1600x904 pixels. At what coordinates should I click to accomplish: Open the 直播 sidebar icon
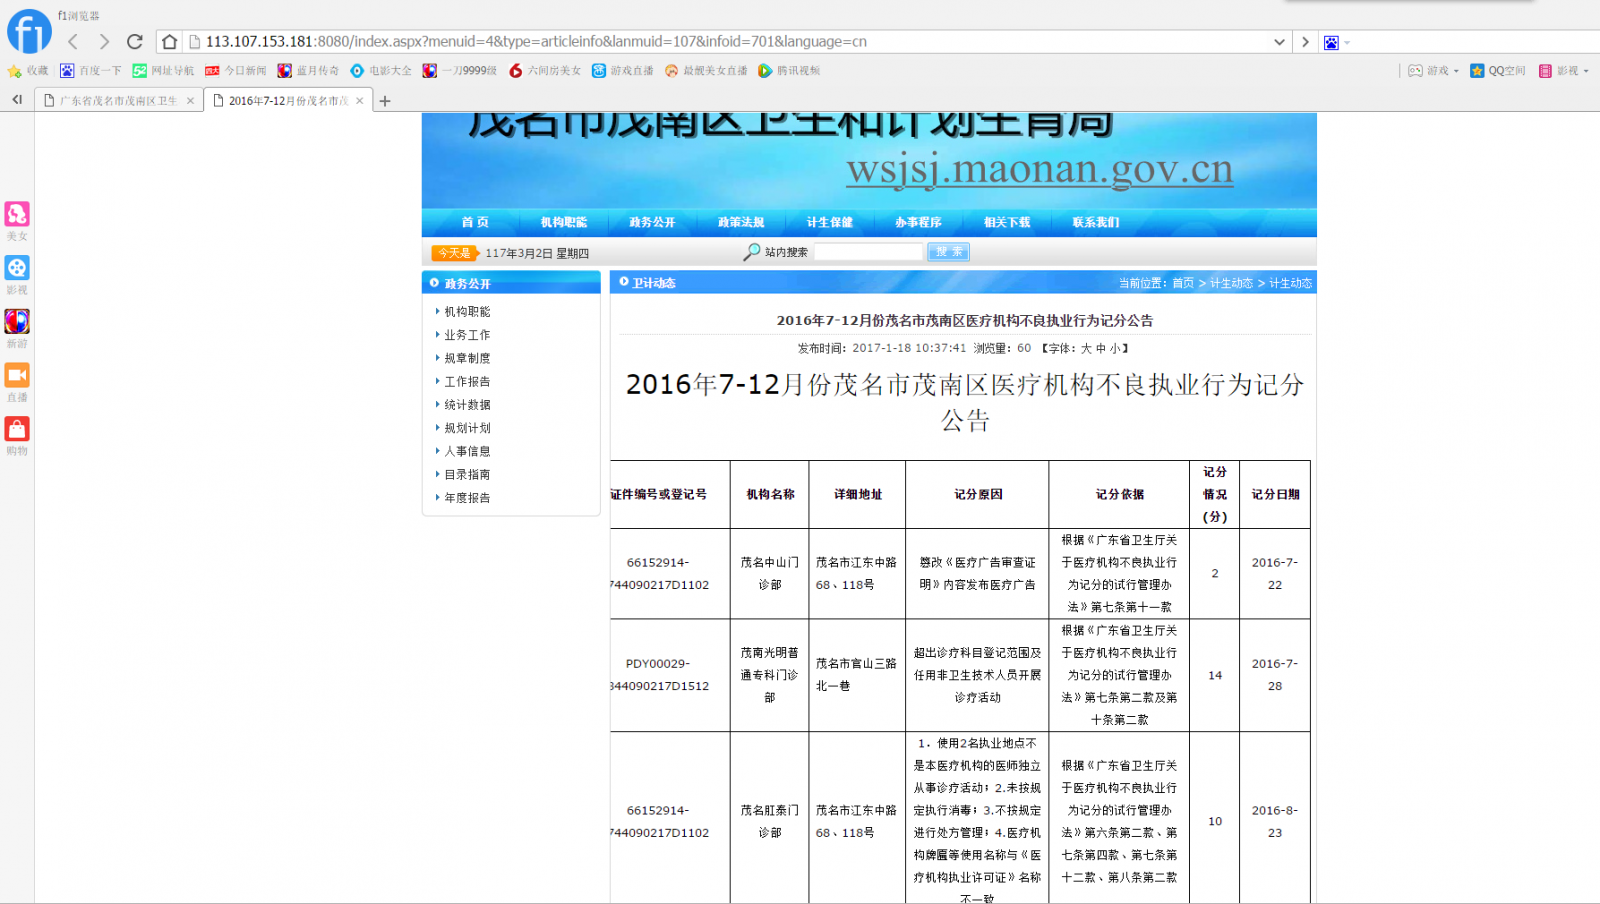tap(17, 376)
